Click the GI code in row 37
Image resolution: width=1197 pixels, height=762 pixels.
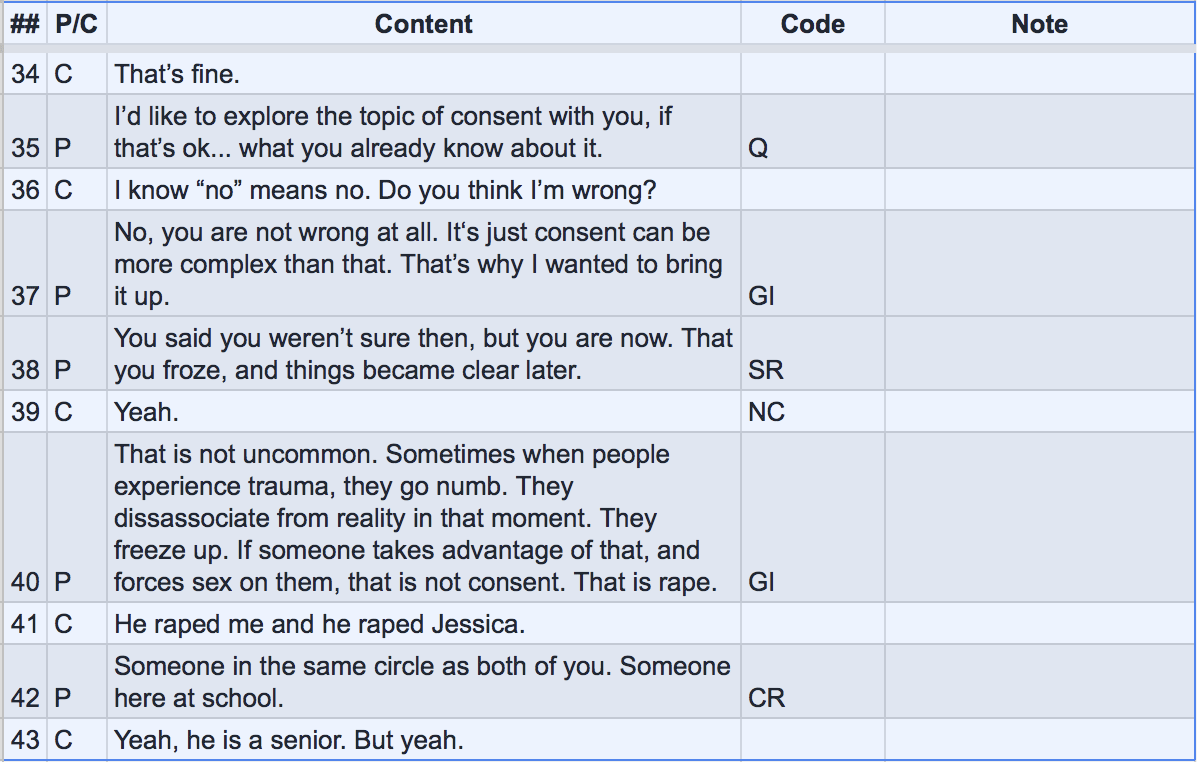761,295
